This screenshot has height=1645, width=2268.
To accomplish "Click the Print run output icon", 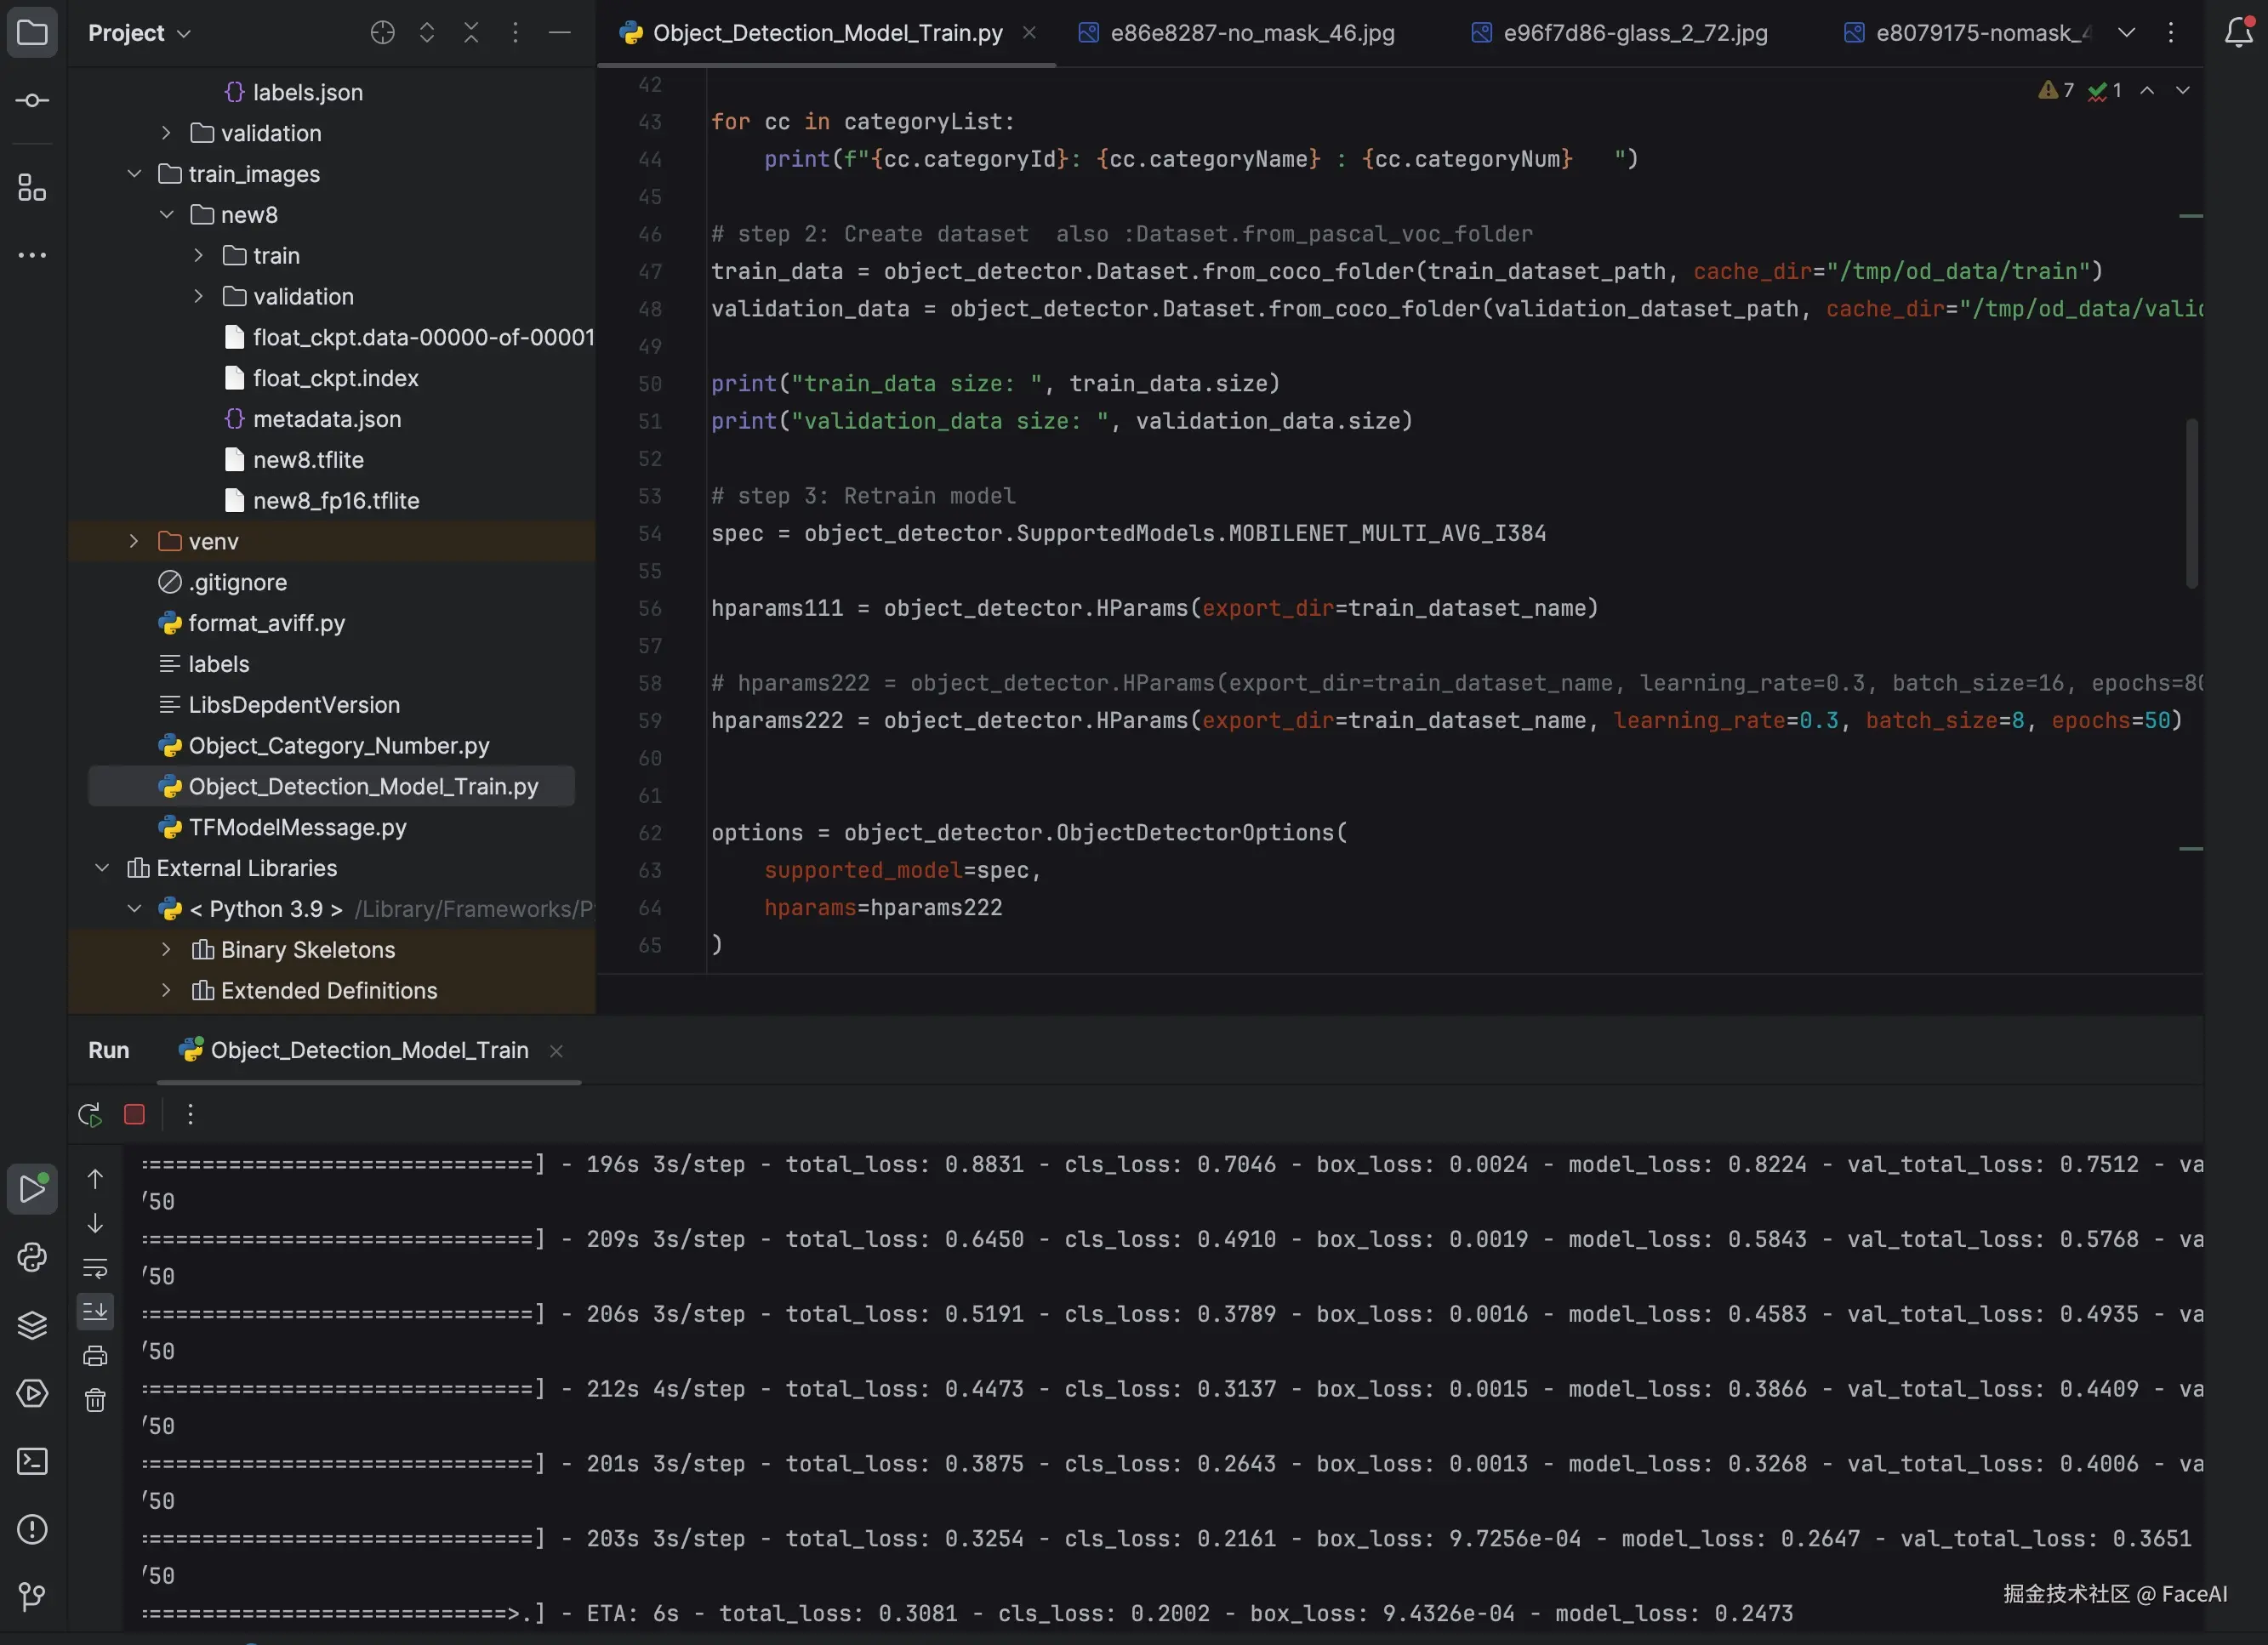I will pyautogui.click(x=95, y=1355).
